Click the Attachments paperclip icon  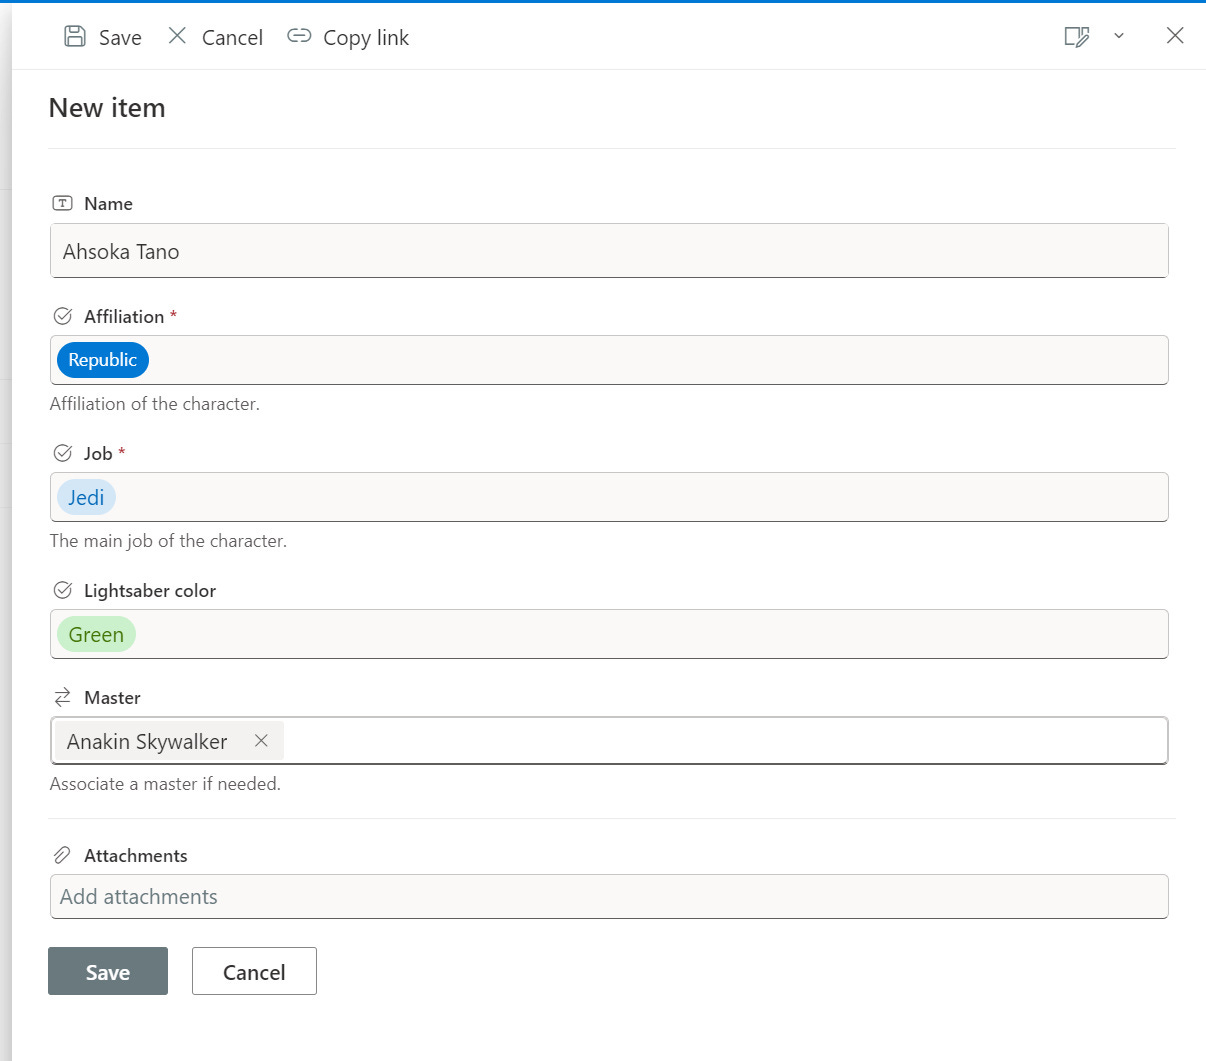pos(62,855)
